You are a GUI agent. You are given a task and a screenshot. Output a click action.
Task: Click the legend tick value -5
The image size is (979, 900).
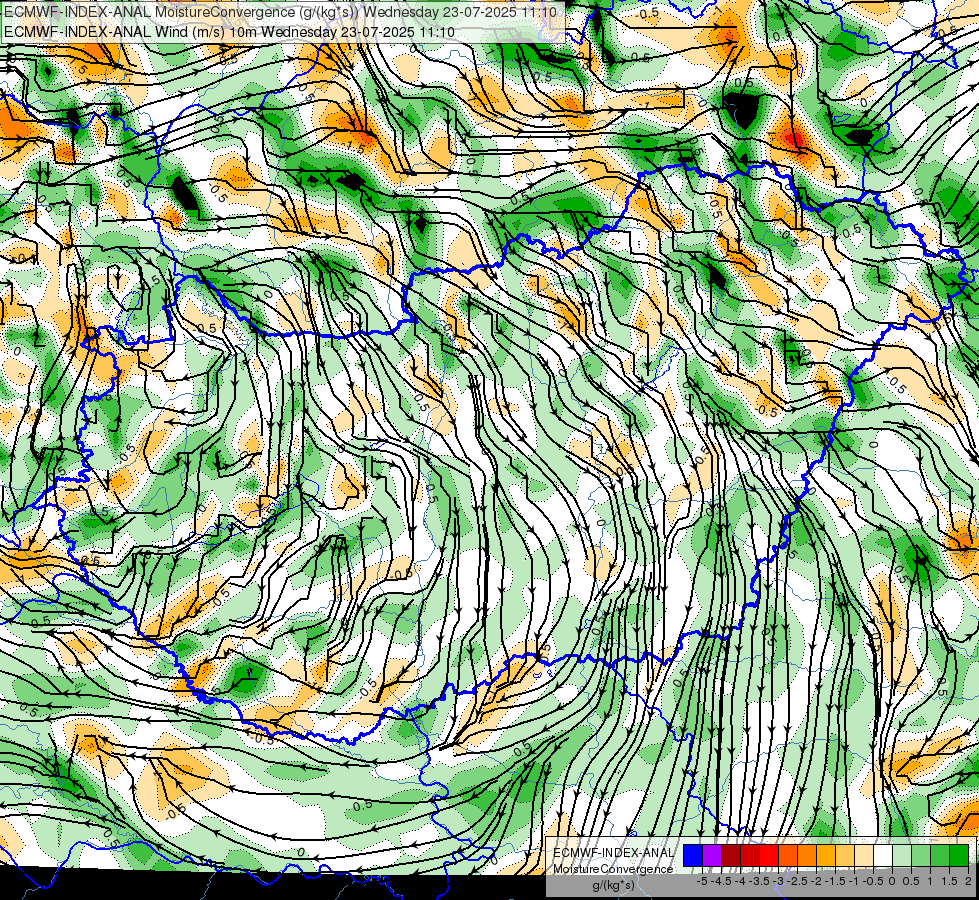[x=702, y=881]
